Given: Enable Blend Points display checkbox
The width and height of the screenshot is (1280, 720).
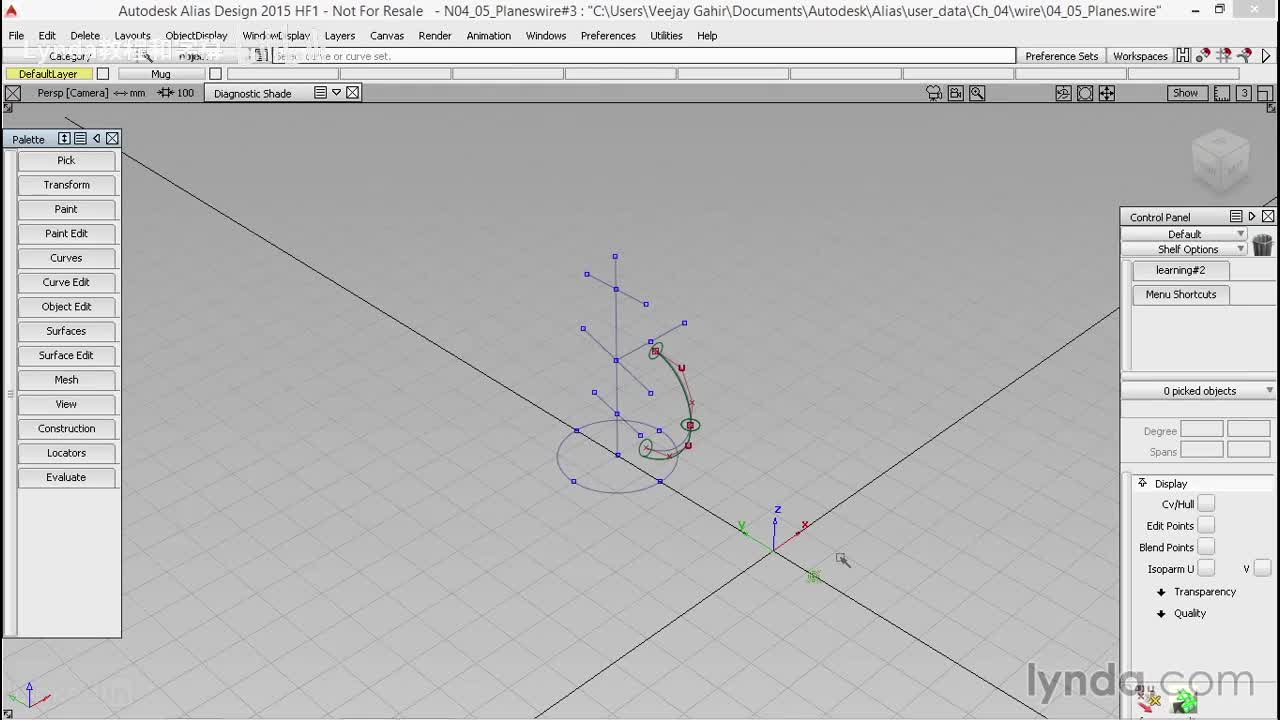Looking at the screenshot, I should click(x=1206, y=547).
